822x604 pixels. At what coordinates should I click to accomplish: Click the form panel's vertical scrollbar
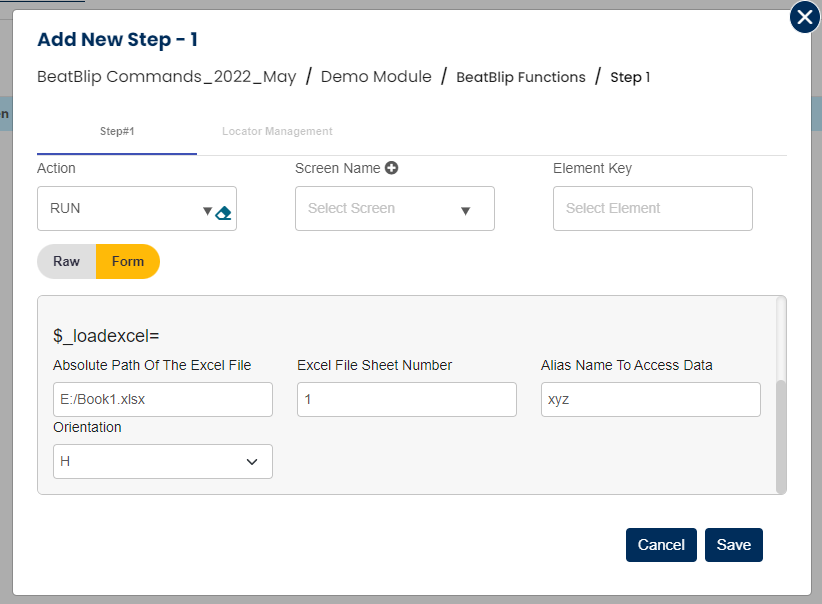pos(781,435)
